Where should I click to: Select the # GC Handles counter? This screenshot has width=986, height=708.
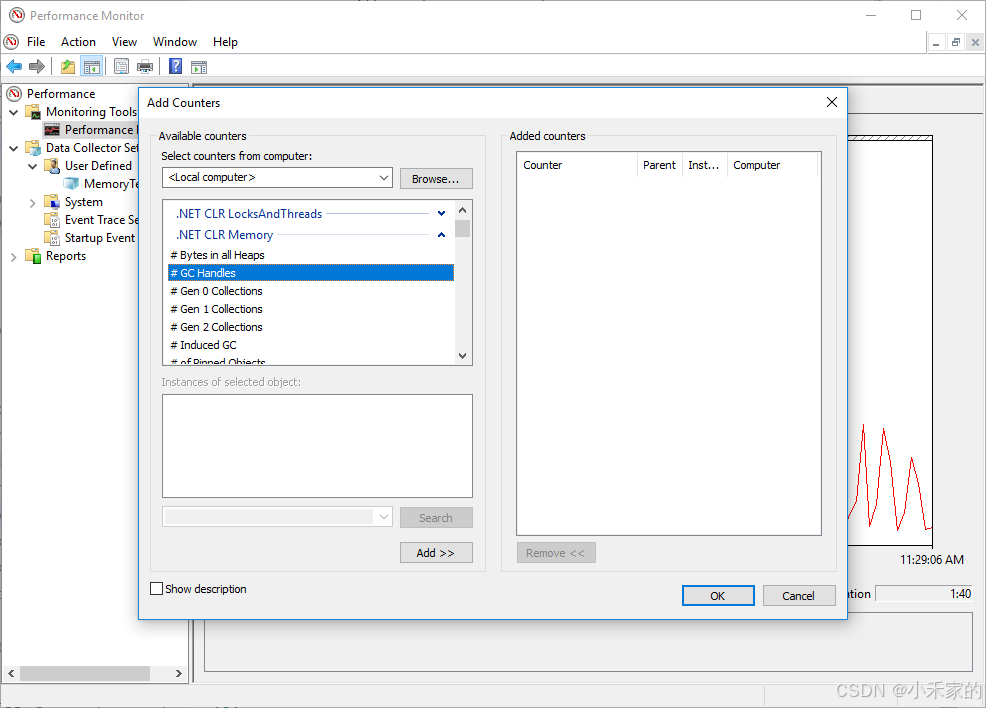[x=311, y=273]
